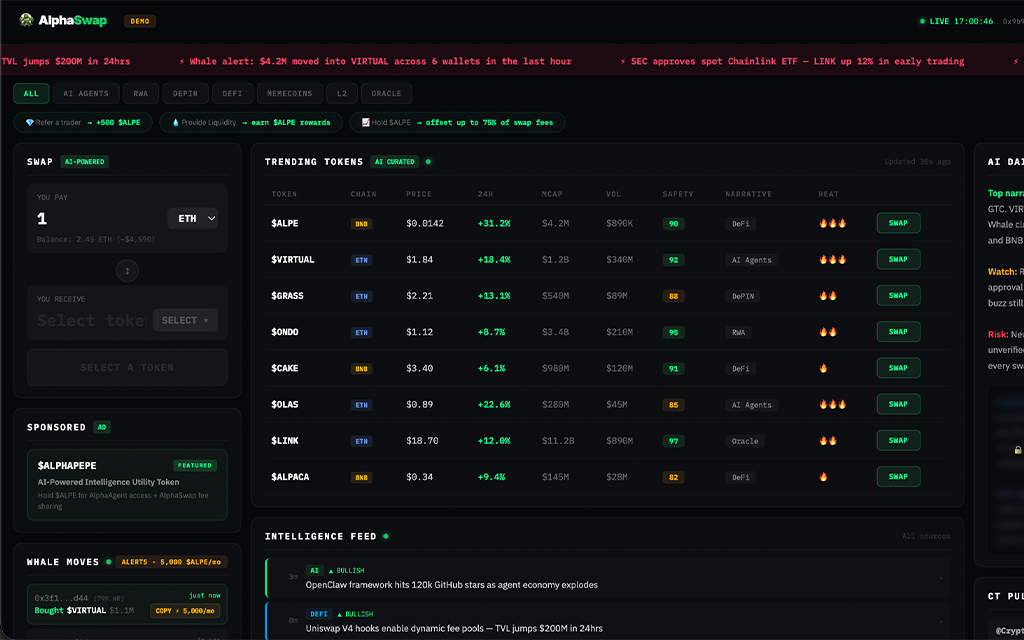Select the AI AGENTS category tab
The width and height of the screenshot is (1024, 640).
point(87,93)
